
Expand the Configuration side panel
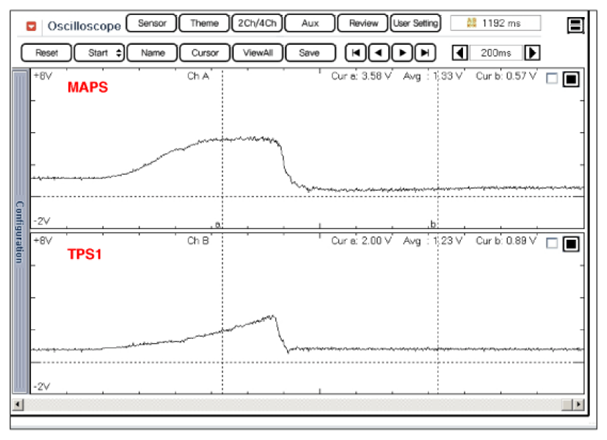pyautogui.click(x=20, y=231)
